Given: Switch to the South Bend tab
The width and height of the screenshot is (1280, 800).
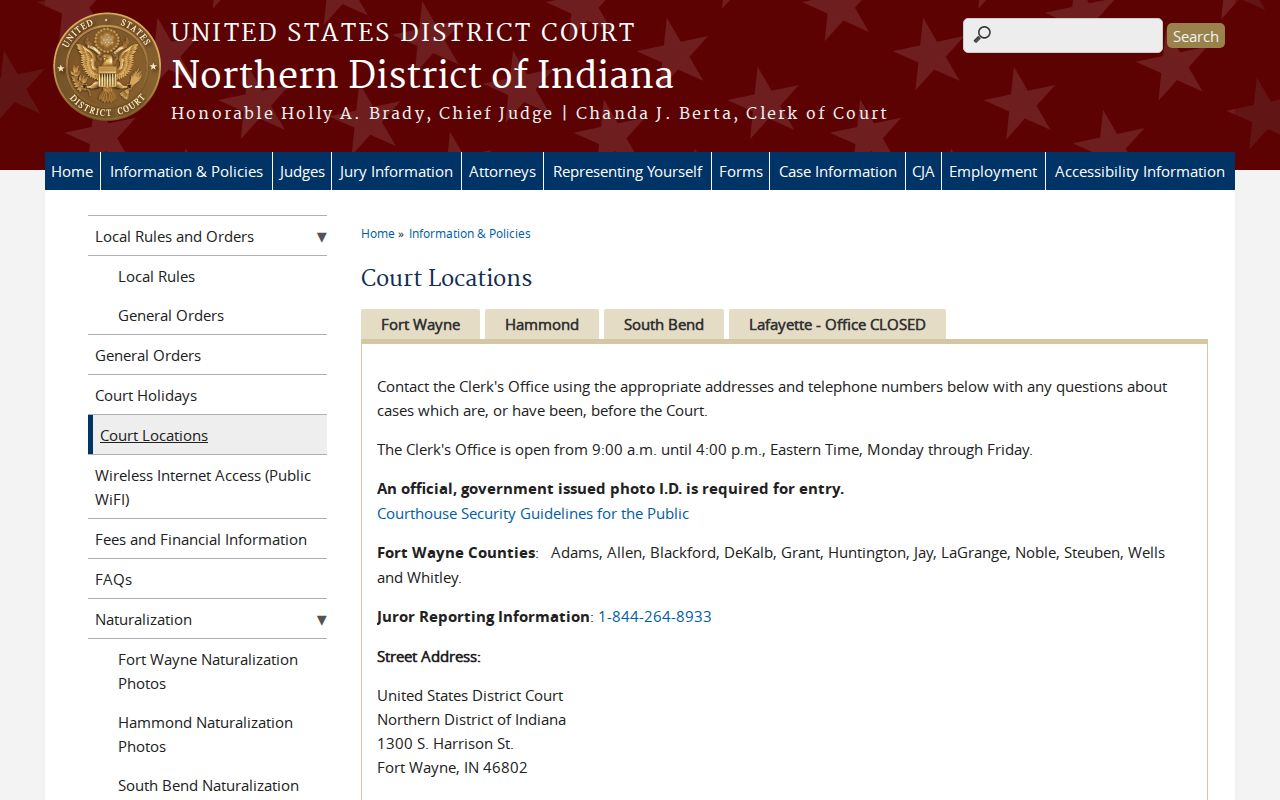Looking at the screenshot, I should tap(664, 324).
